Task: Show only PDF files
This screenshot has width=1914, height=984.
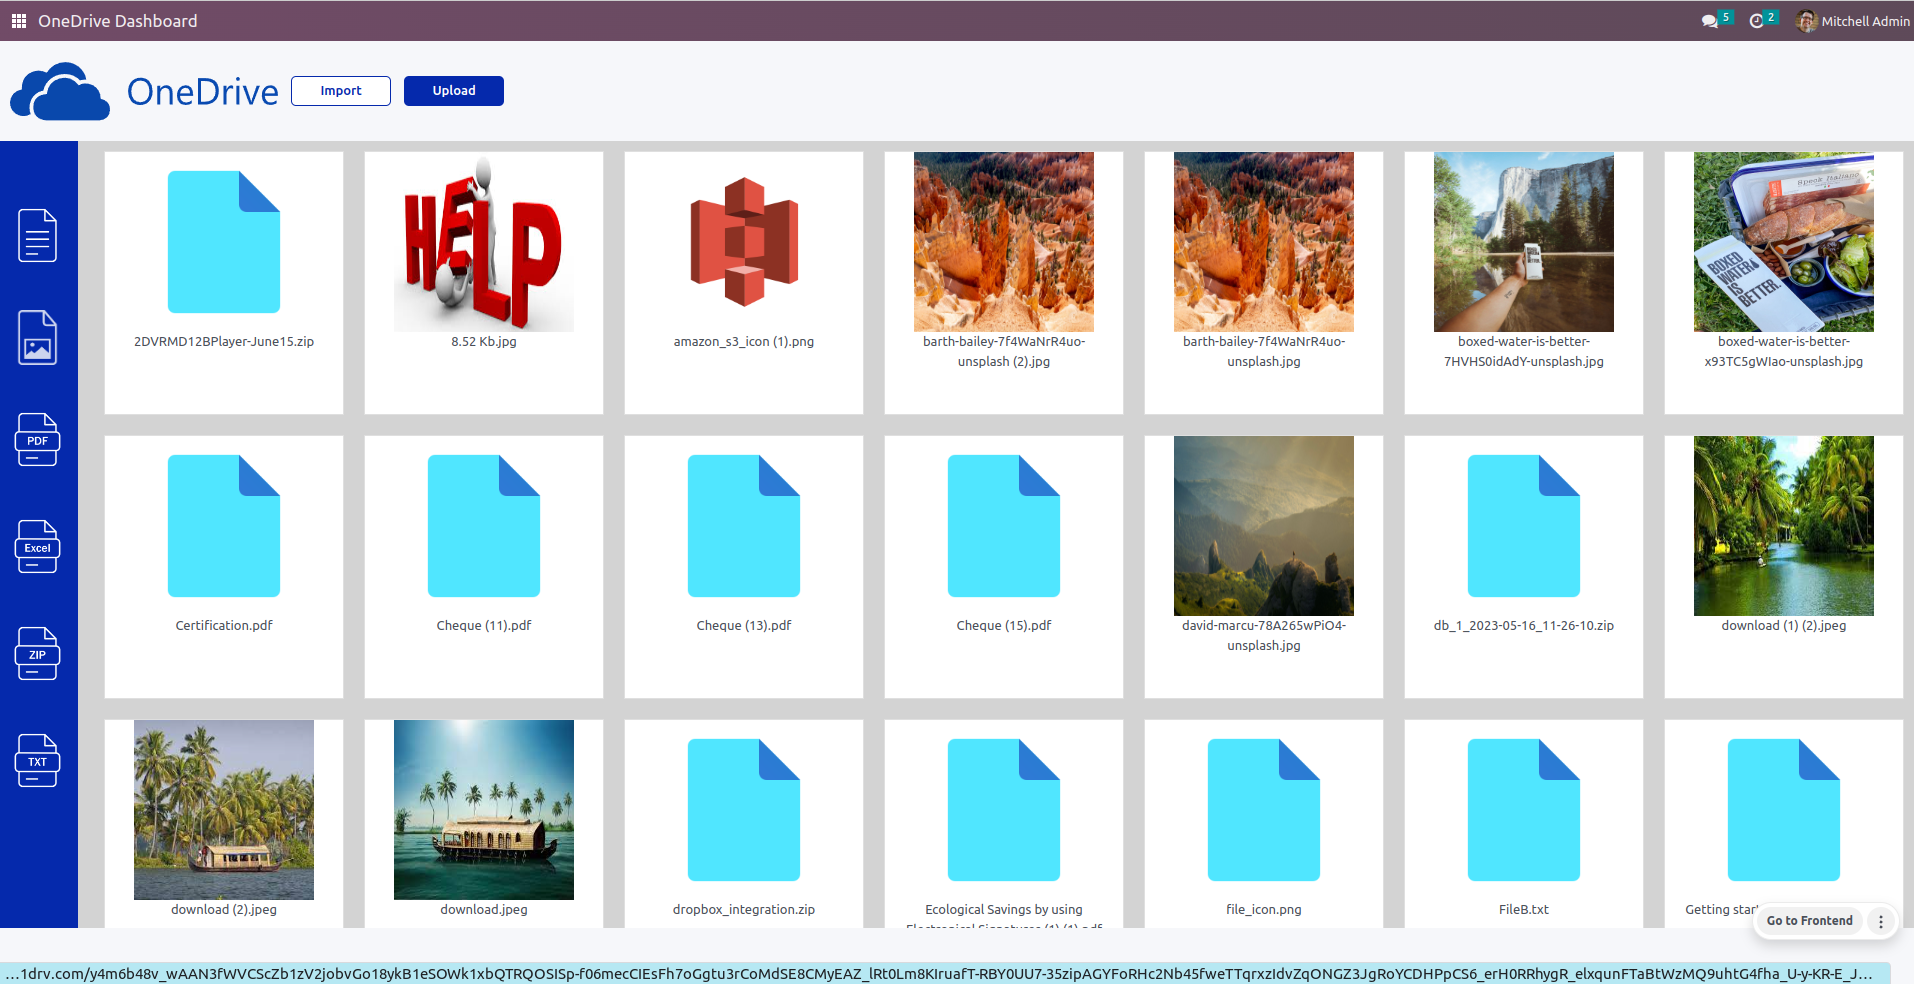Action: pyautogui.click(x=37, y=440)
